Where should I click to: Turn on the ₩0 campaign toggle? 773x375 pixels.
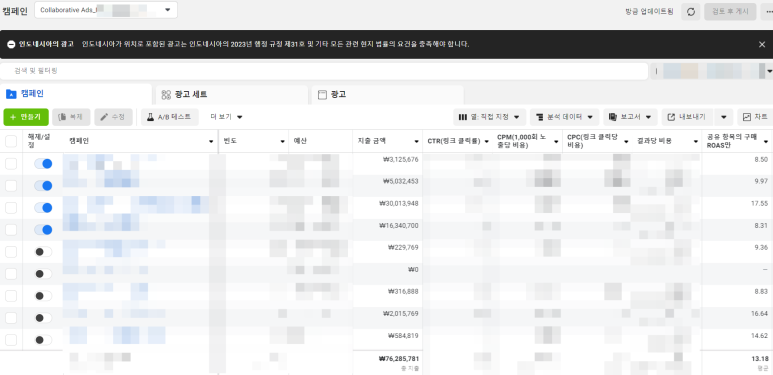coord(43,274)
